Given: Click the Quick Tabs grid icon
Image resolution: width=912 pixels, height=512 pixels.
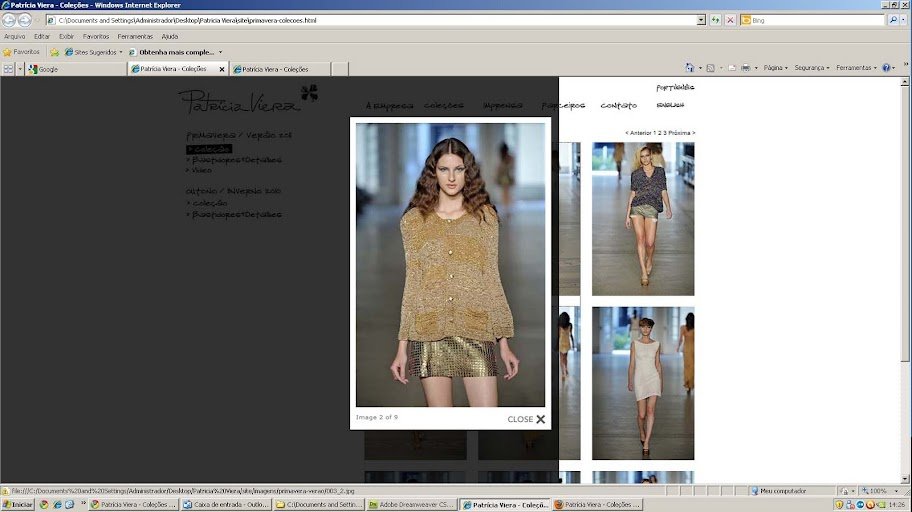Looking at the screenshot, I should (8, 69).
